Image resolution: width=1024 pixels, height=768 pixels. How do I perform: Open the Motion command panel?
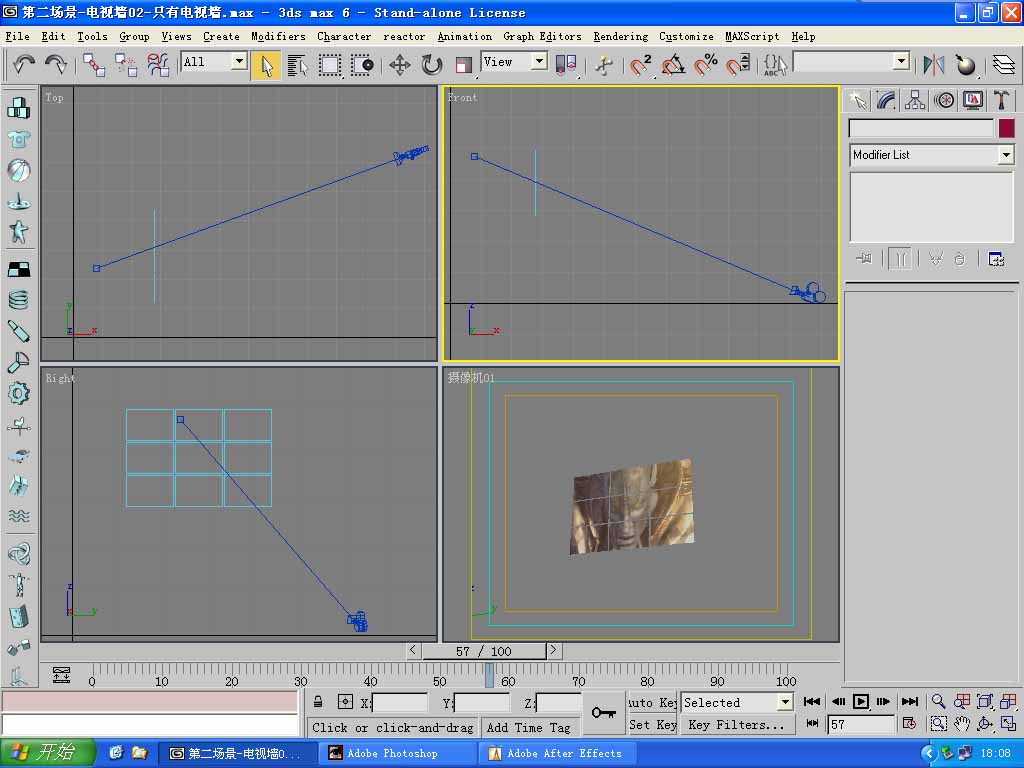[944, 101]
